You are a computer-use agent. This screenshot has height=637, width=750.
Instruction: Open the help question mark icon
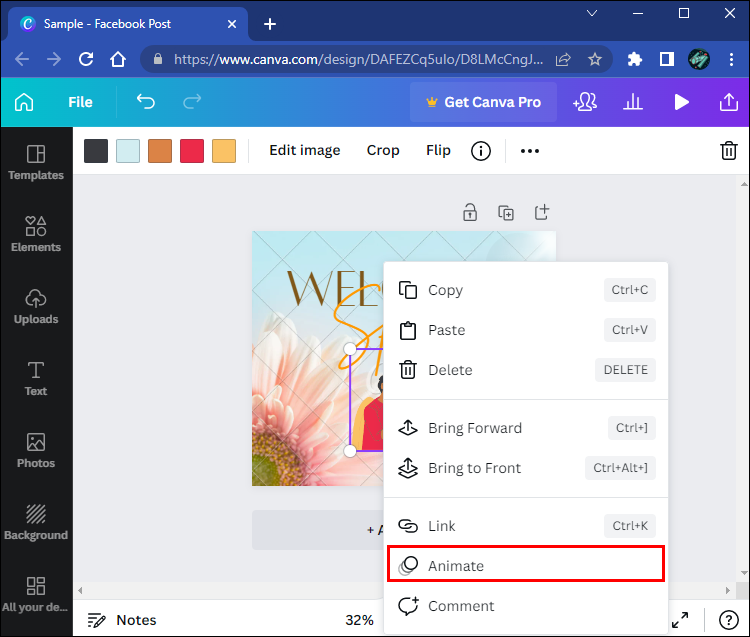(x=728, y=620)
